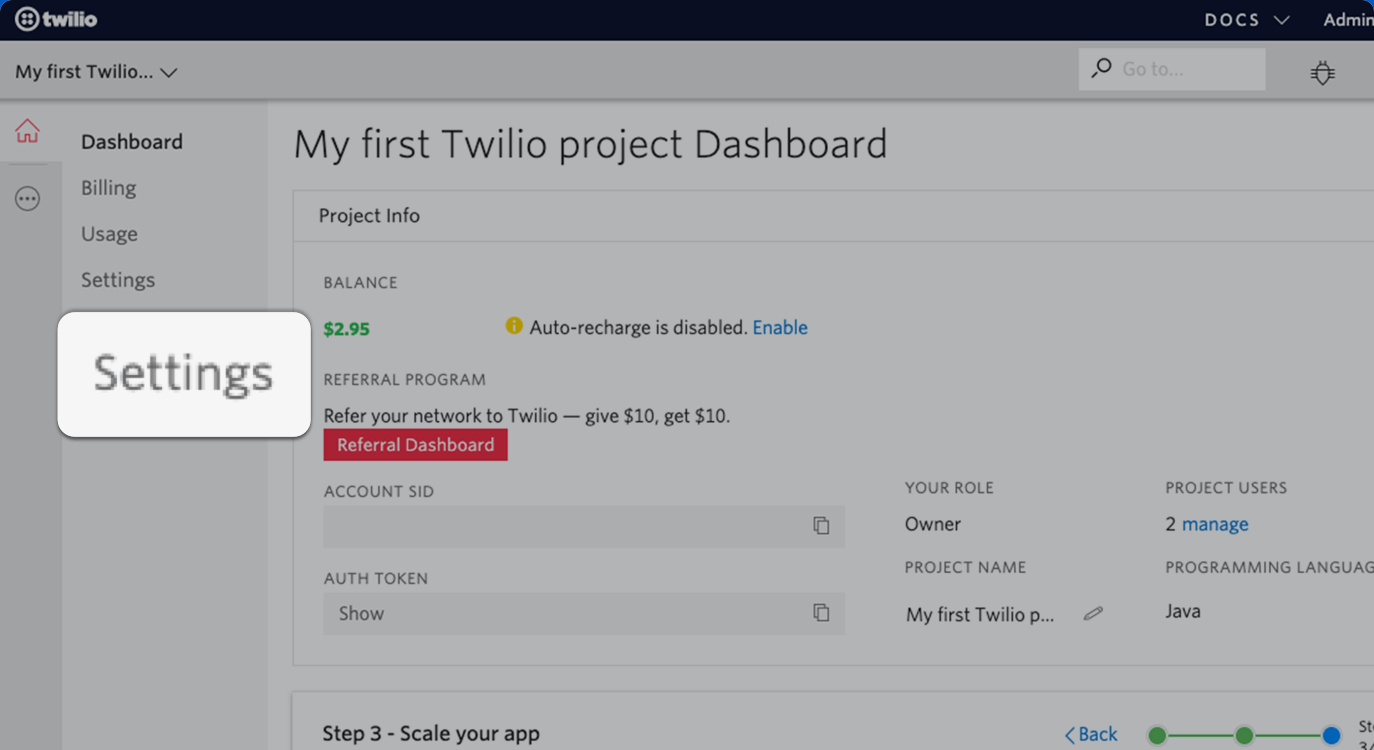The image size is (1374, 750).
Task: Go Back to previous step
Action: click(1091, 735)
